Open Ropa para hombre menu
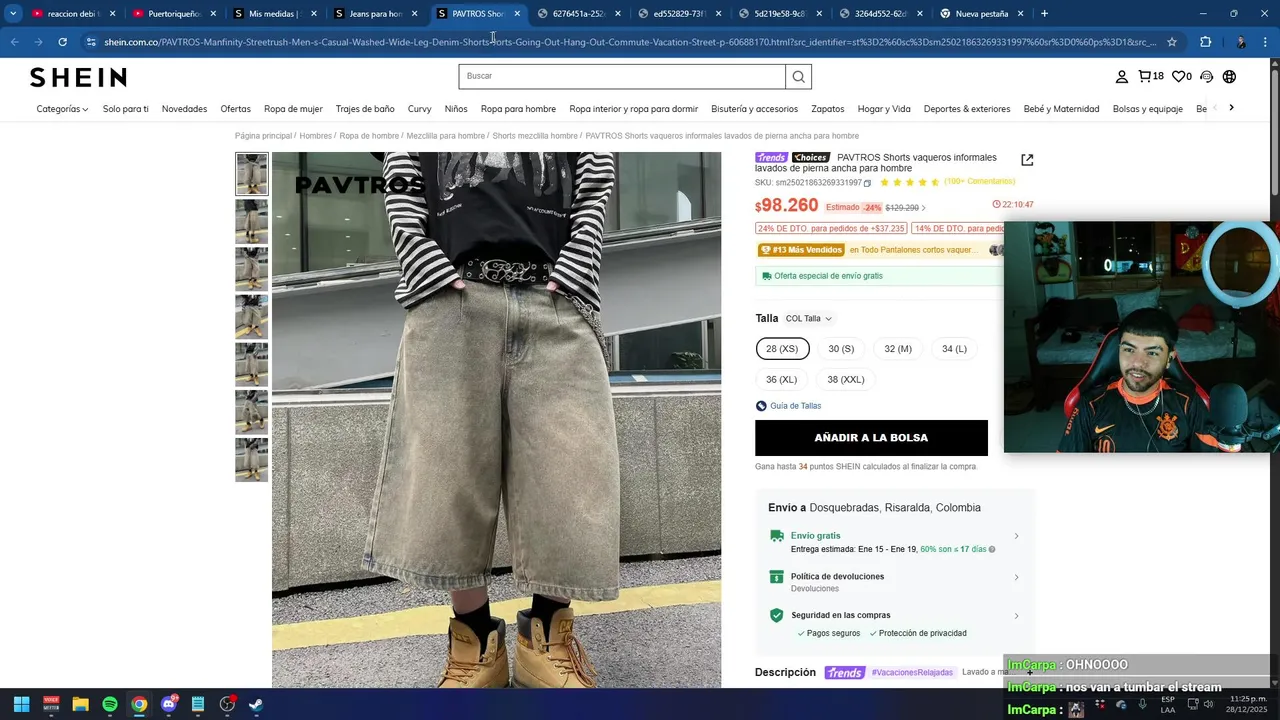 point(518,109)
